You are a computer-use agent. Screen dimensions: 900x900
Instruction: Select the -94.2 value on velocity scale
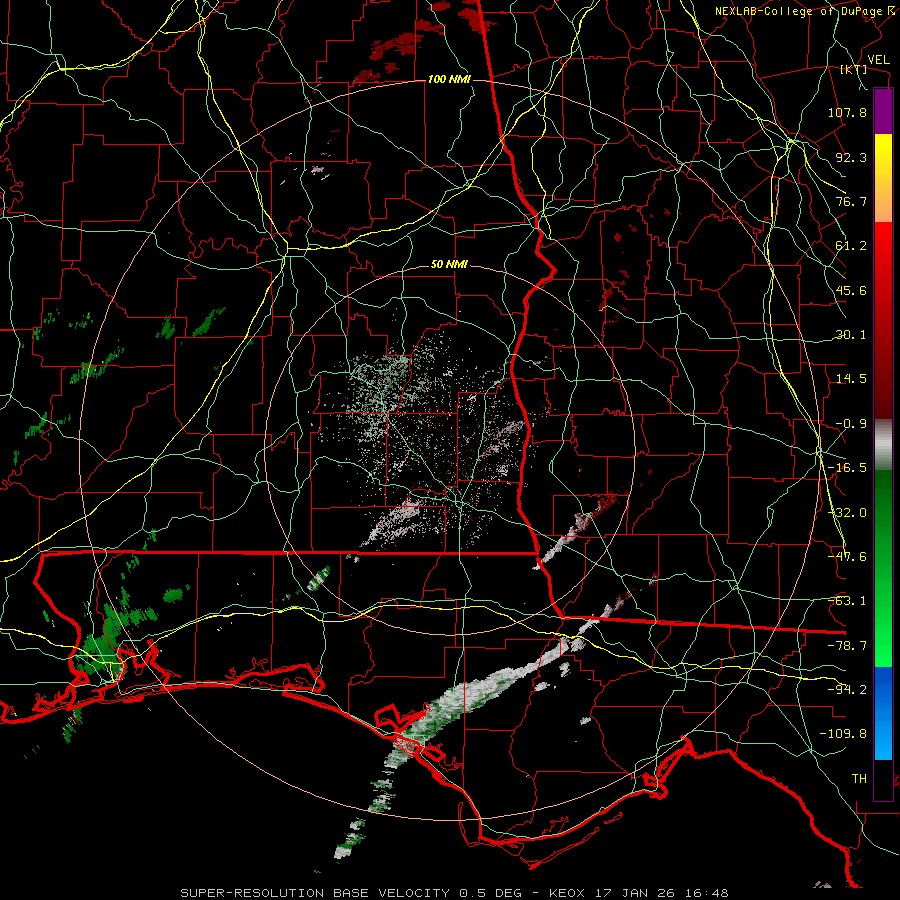pos(847,690)
